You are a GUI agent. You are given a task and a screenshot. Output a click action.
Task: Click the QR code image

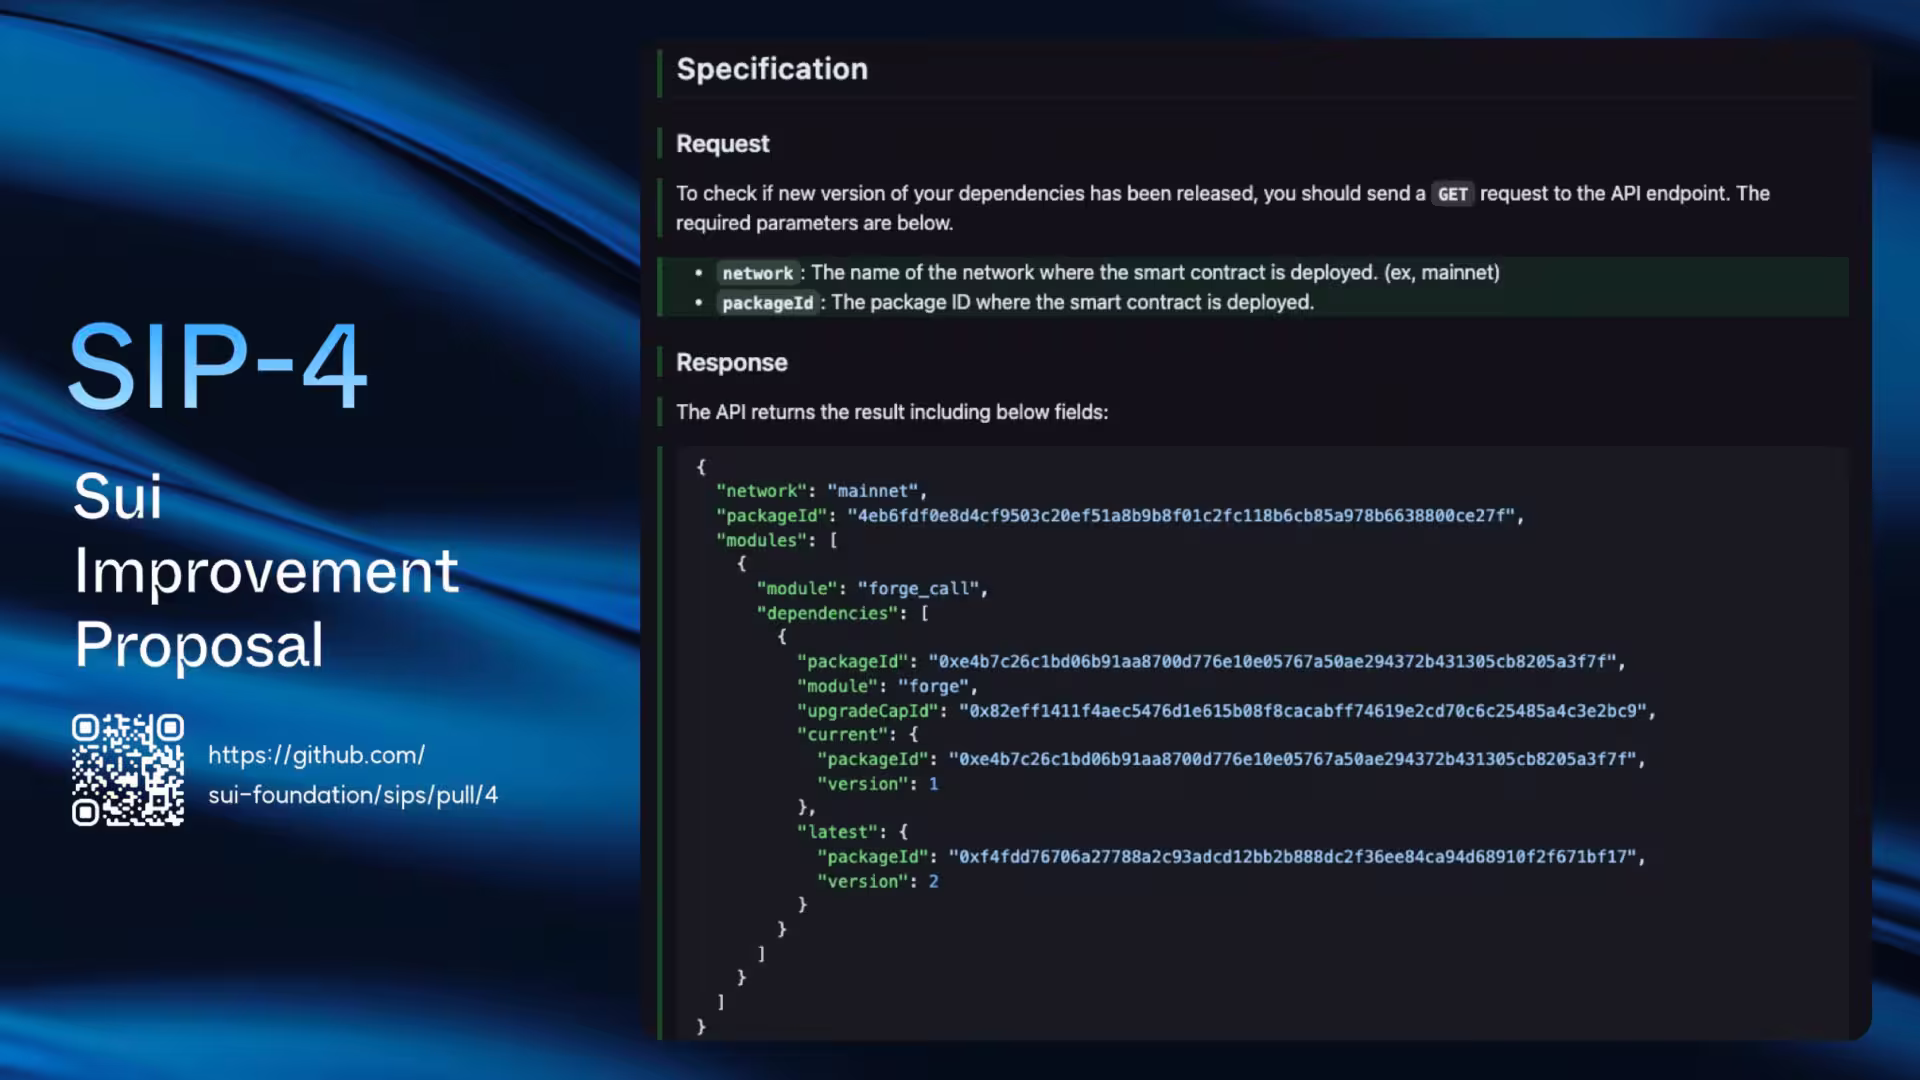pyautogui.click(x=128, y=769)
